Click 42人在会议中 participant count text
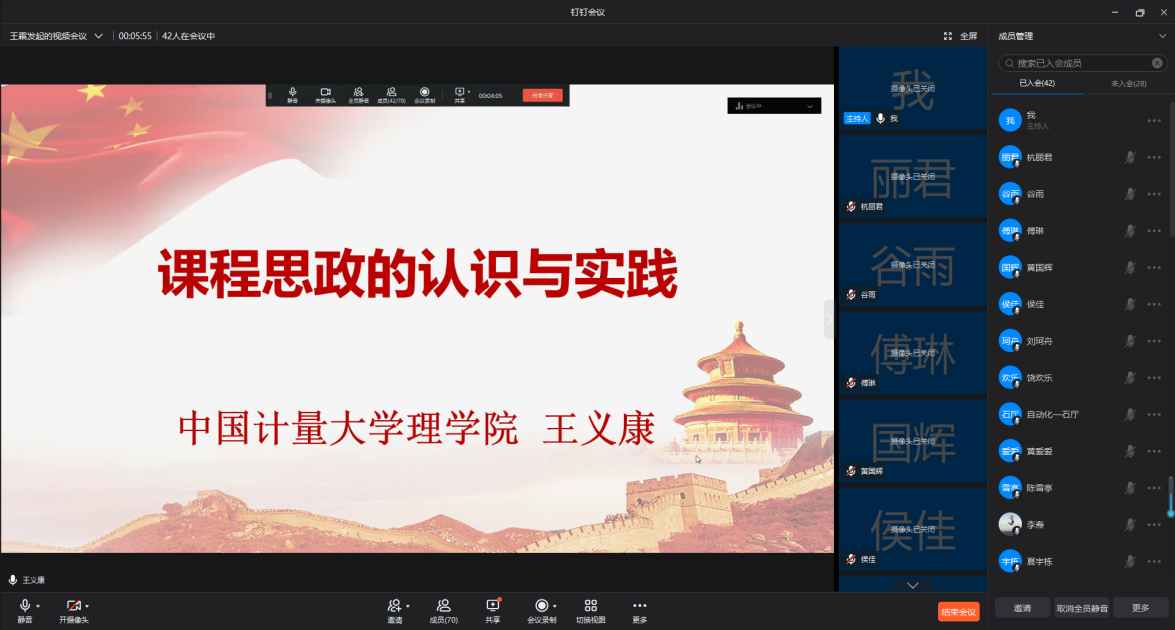Screen dimensions: 1175x630 click(x=188, y=36)
